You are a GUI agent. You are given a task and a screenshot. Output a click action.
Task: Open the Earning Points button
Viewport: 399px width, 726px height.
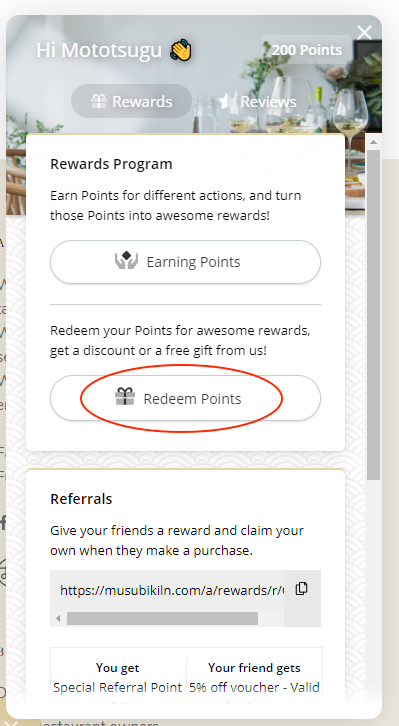coord(185,262)
